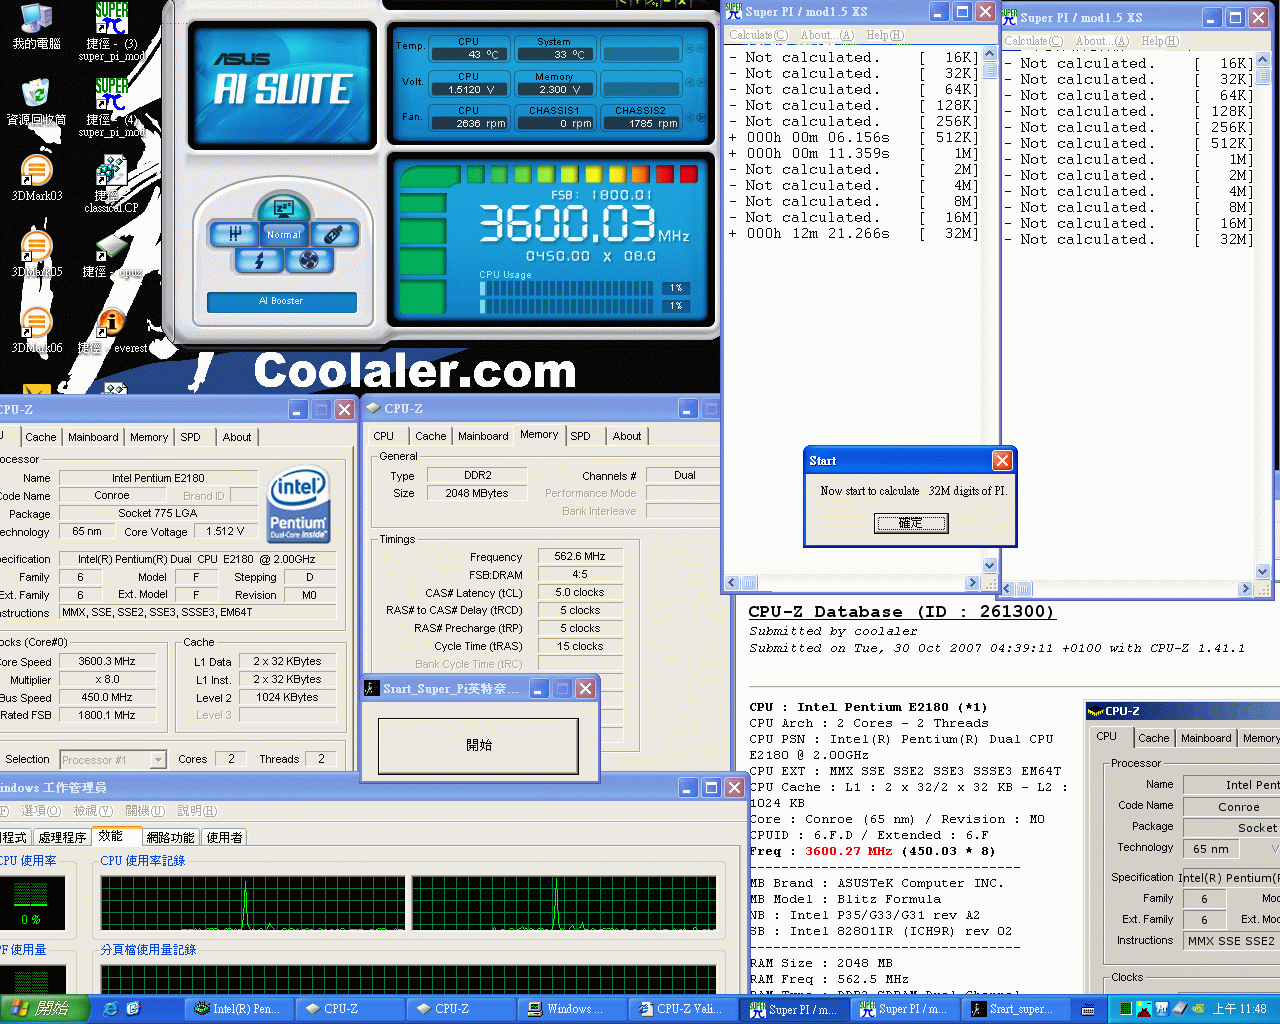Select Mainboard tab in left CPU-Z window
1280x1024 pixels.
(93, 437)
